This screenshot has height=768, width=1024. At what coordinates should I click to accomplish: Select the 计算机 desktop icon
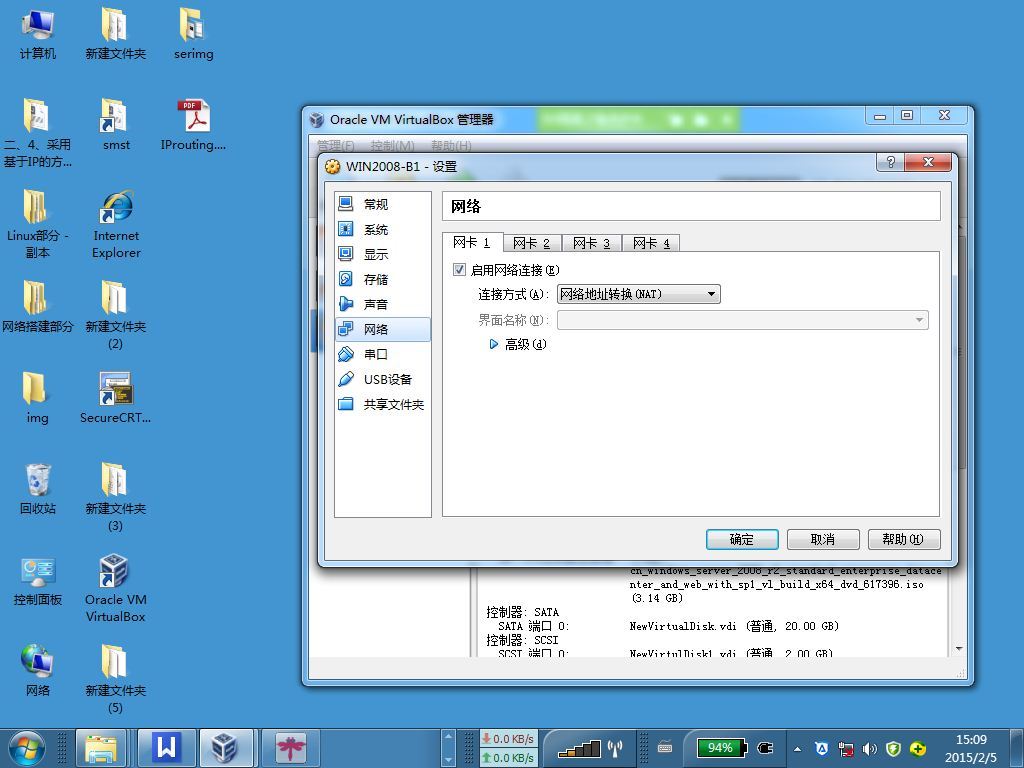(x=37, y=34)
